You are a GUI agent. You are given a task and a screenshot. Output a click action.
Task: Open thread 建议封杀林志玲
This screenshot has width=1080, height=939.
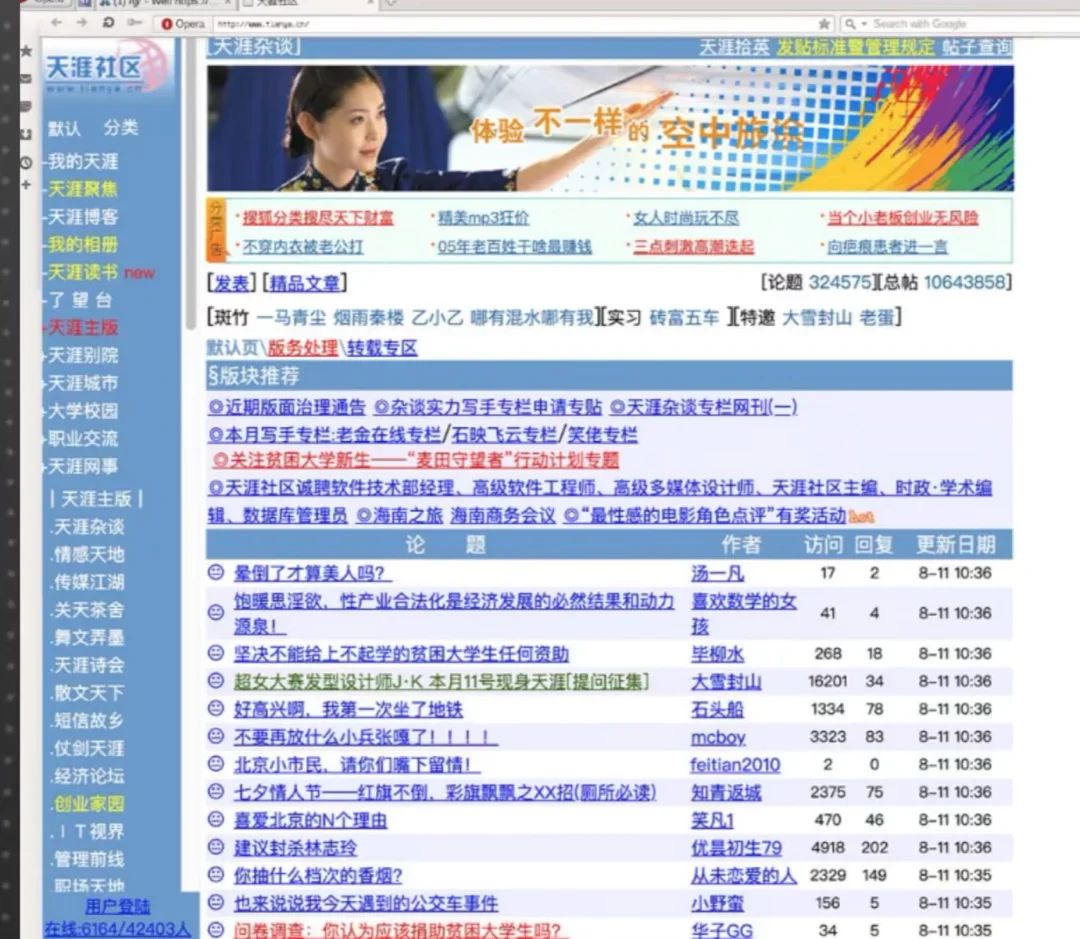coord(295,847)
